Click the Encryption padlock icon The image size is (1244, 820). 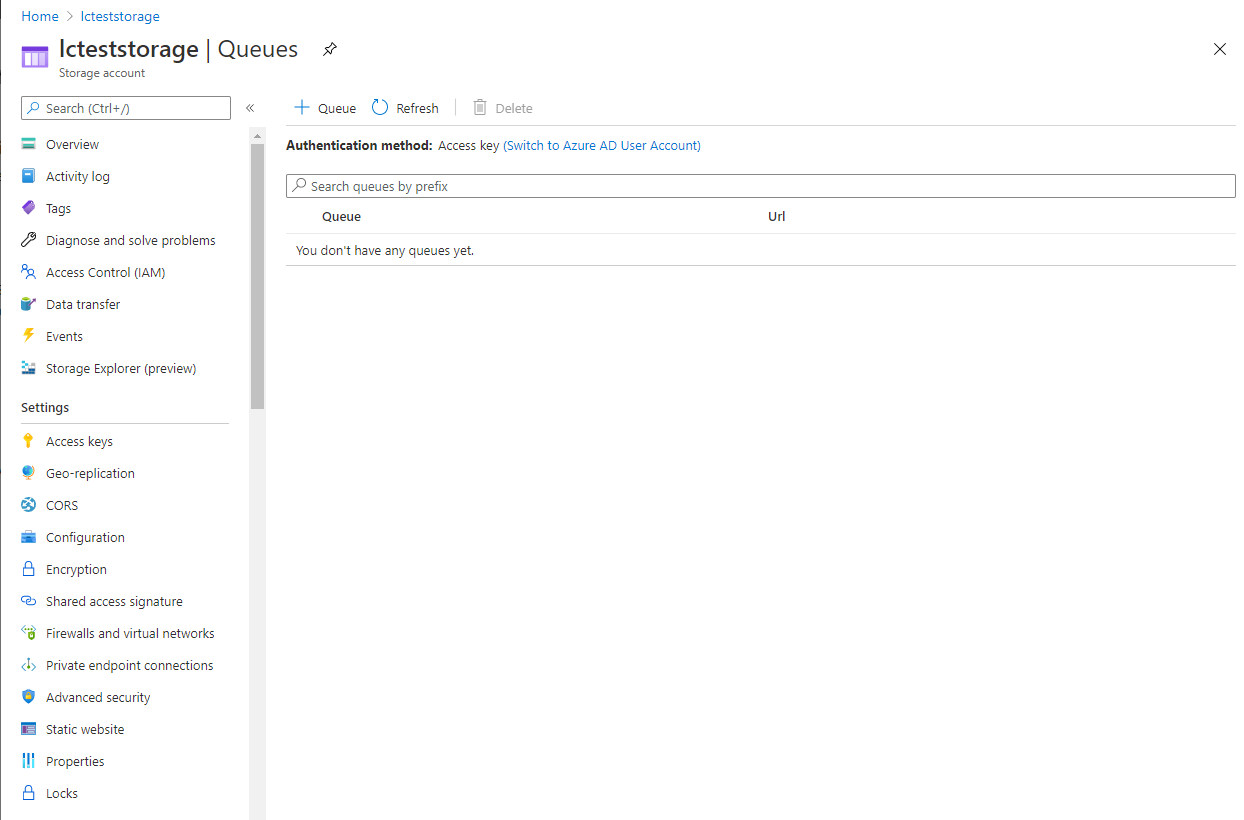click(x=28, y=569)
